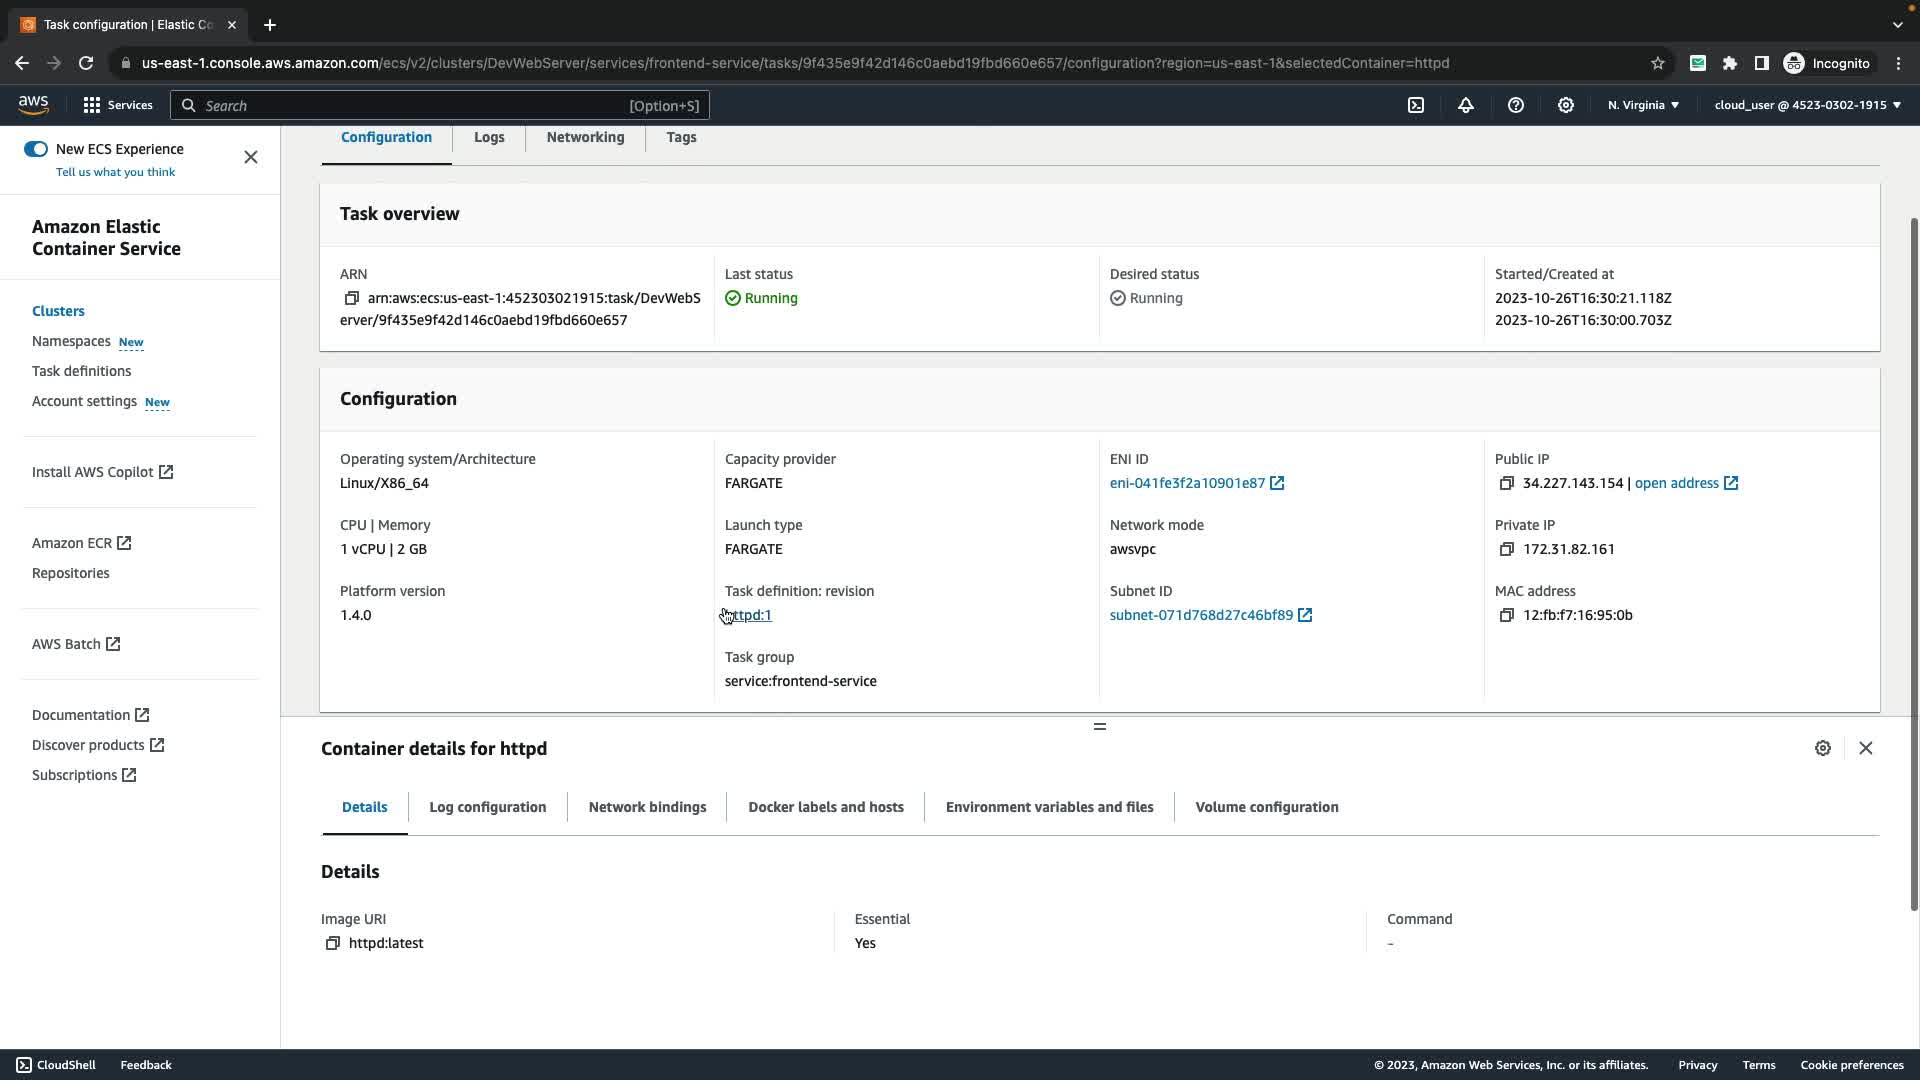Viewport: 1920px width, 1080px height.
Task: Copy the task ARN to clipboard
Action: [x=351, y=298]
